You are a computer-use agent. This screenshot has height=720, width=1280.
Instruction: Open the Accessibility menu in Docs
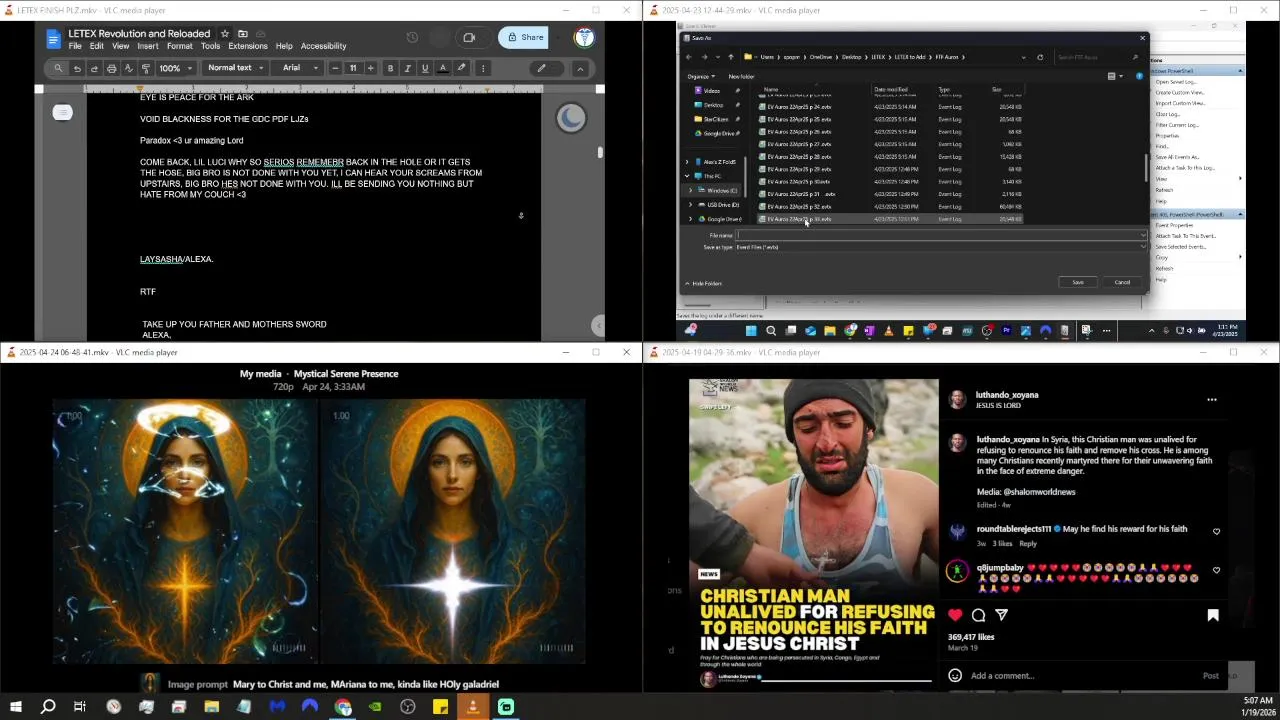[324, 46]
